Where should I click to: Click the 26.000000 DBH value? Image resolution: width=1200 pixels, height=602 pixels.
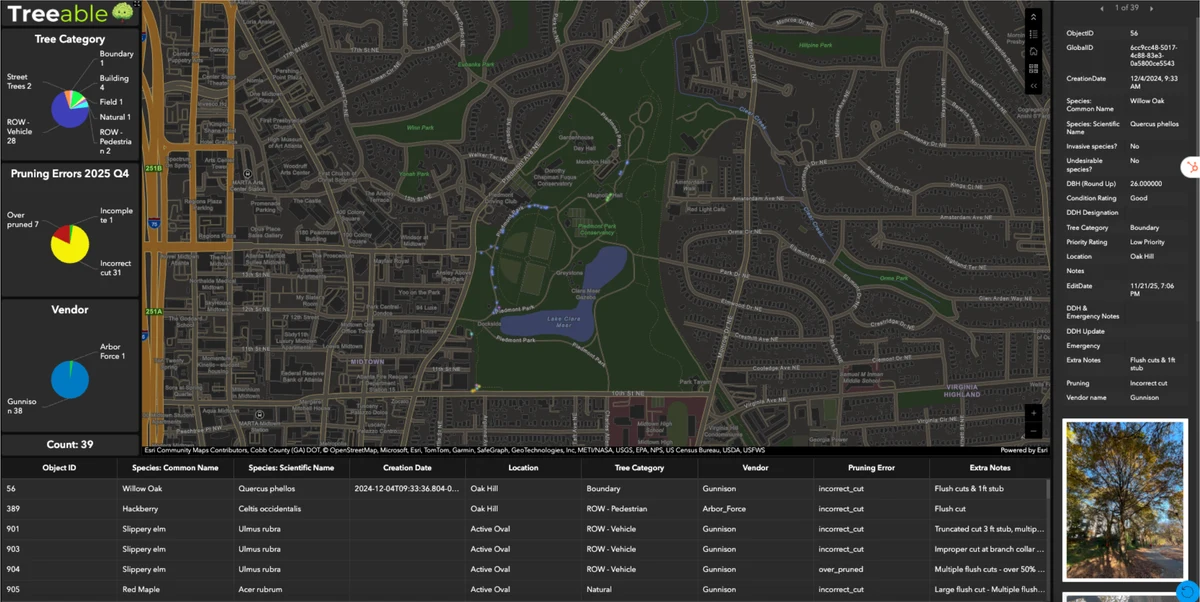pyautogui.click(x=1147, y=184)
